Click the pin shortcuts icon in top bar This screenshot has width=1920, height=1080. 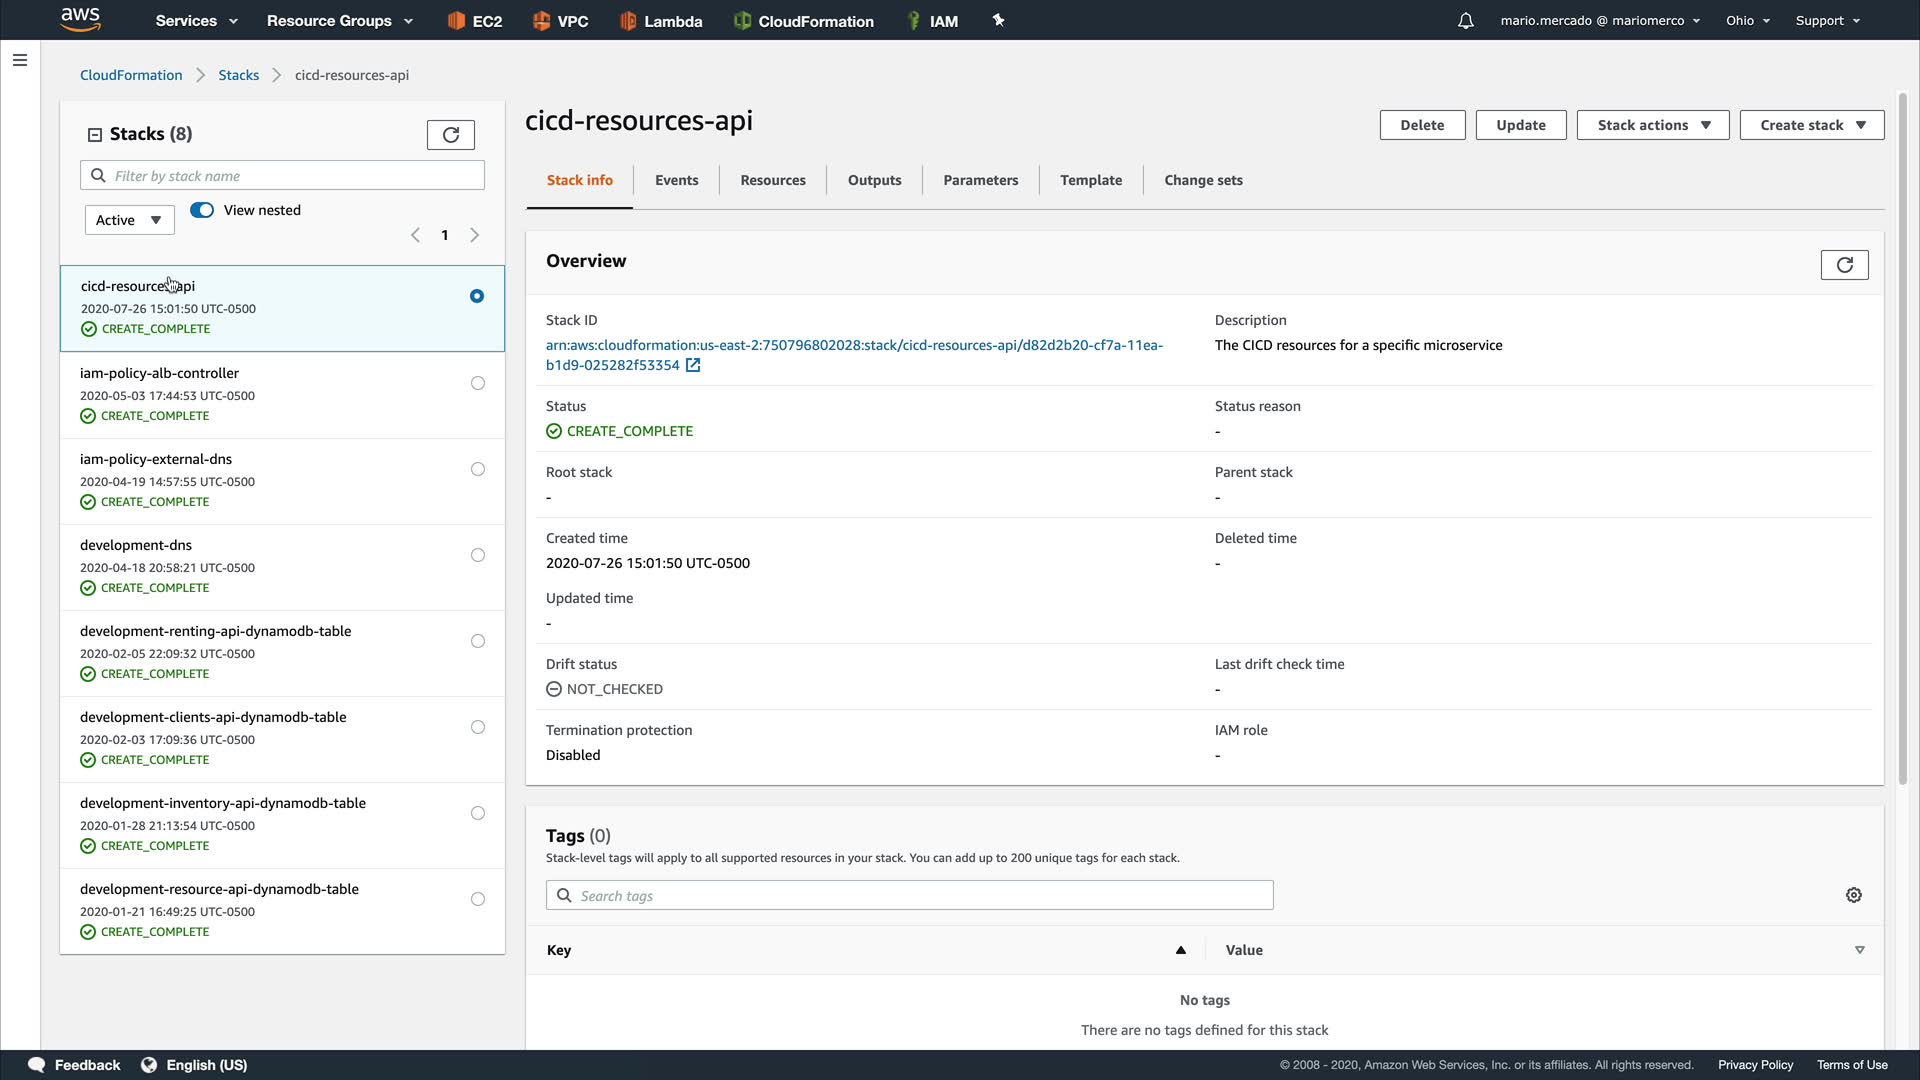point(998,20)
